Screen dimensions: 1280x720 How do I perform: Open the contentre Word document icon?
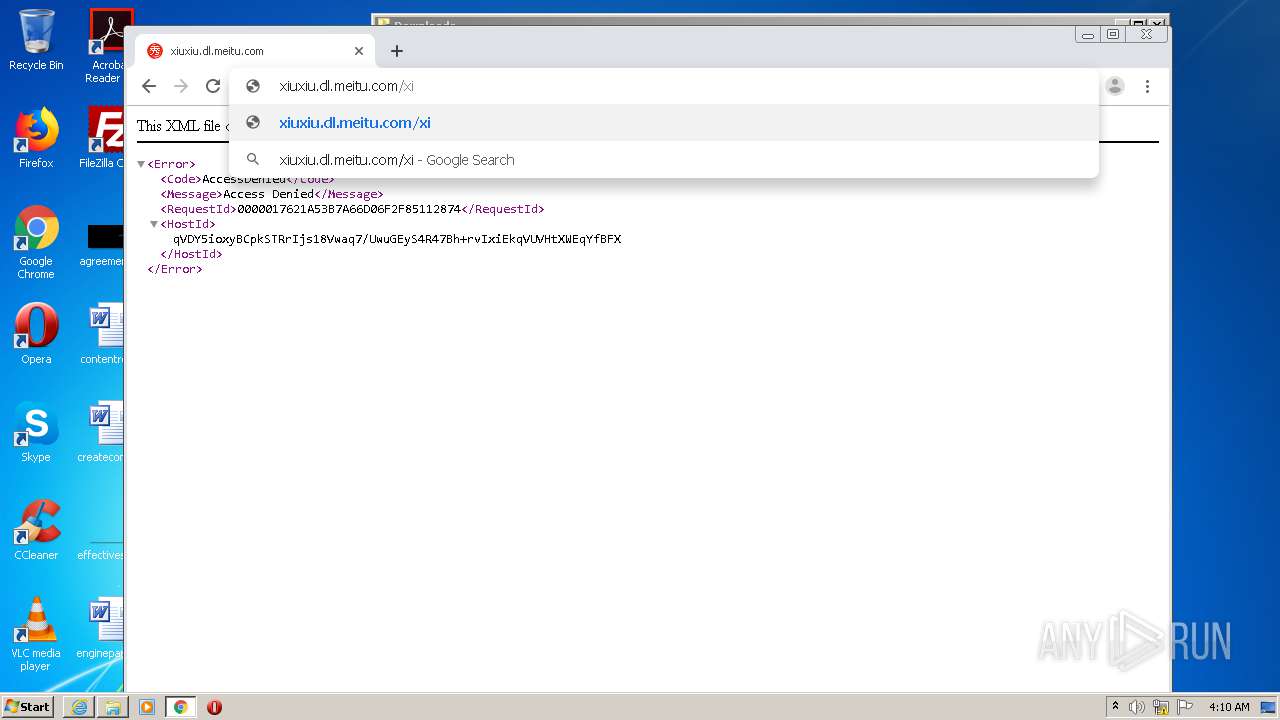click(x=102, y=333)
